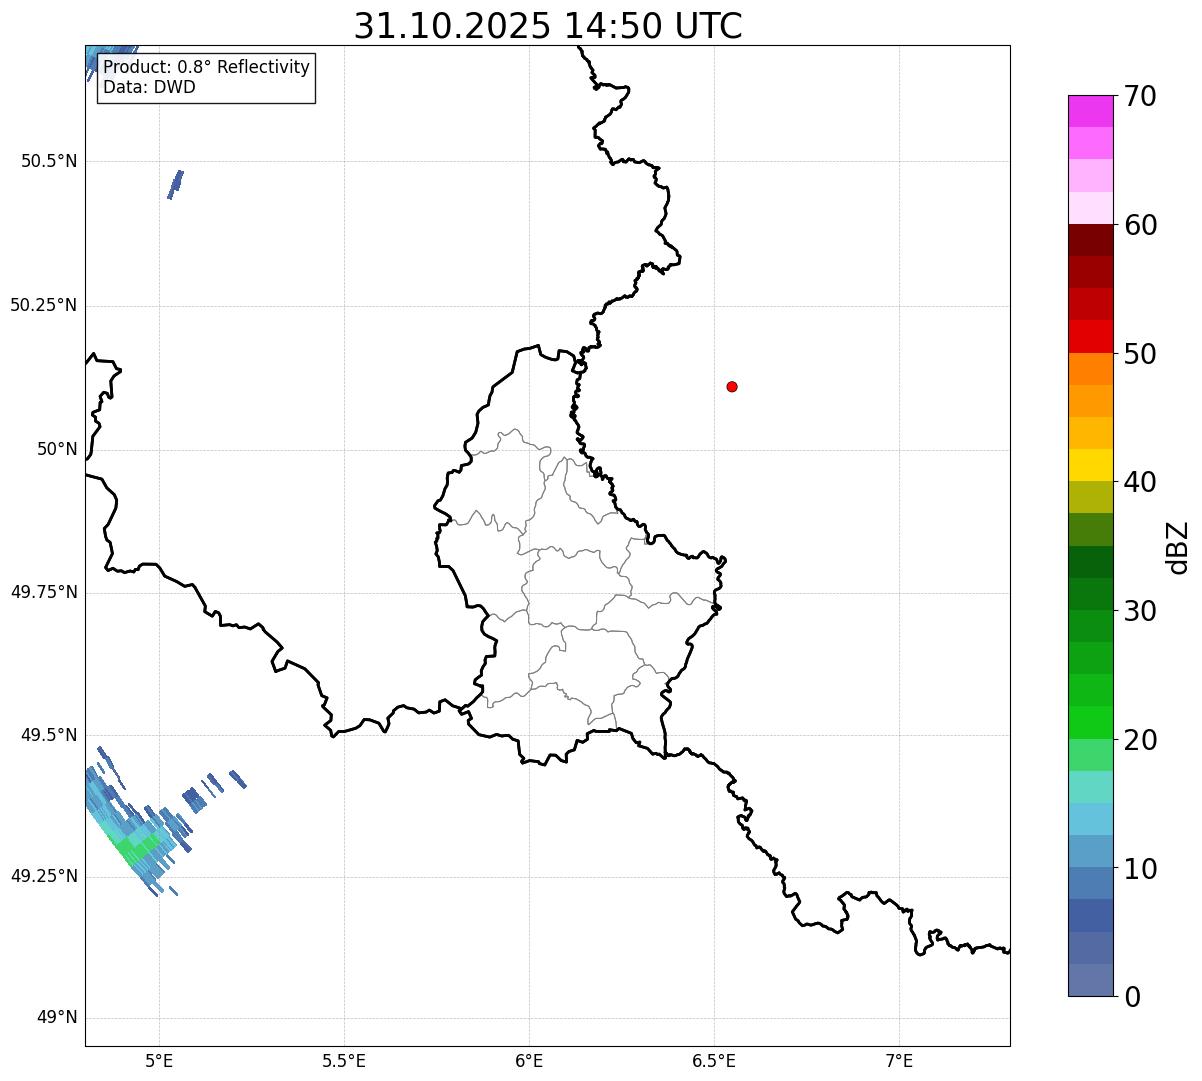Click the "dBZ" colorbar label
The width and height of the screenshot is (1202, 1081).
1178,547
